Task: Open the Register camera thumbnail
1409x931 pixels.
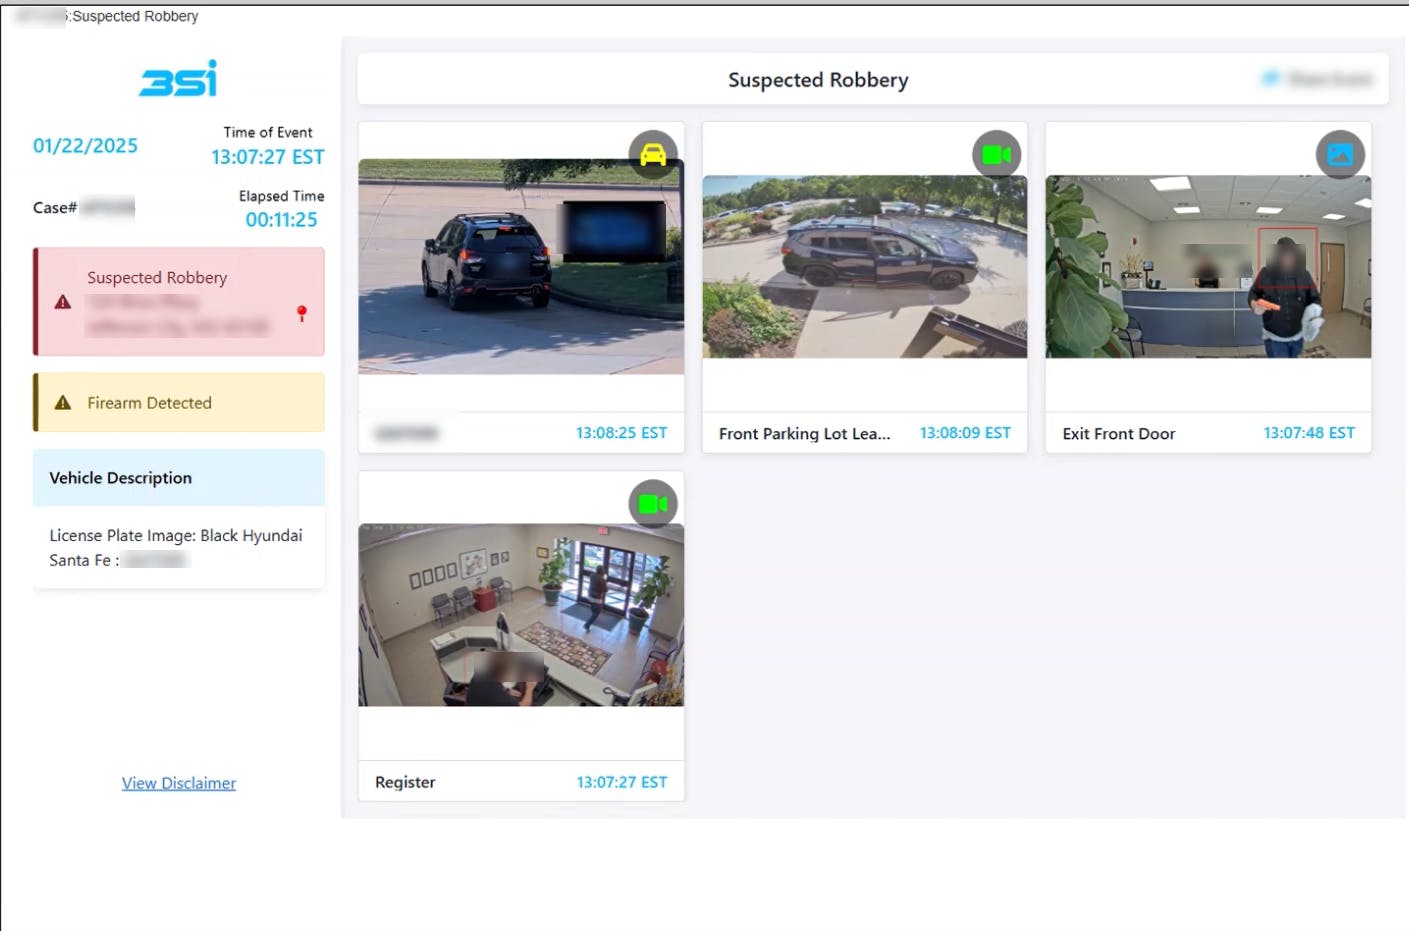Action: (521, 615)
